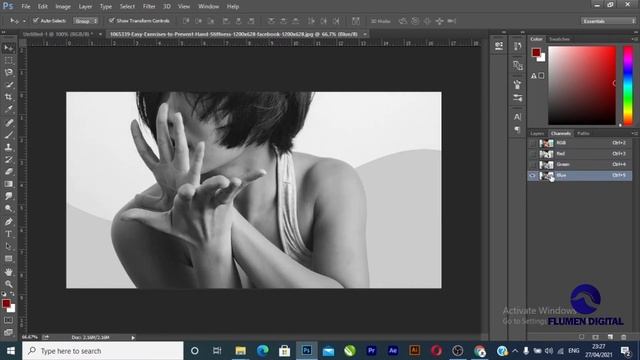Open the File menu
The height and width of the screenshot is (360, 640).
pyautogui.click(x=26, y=7)
